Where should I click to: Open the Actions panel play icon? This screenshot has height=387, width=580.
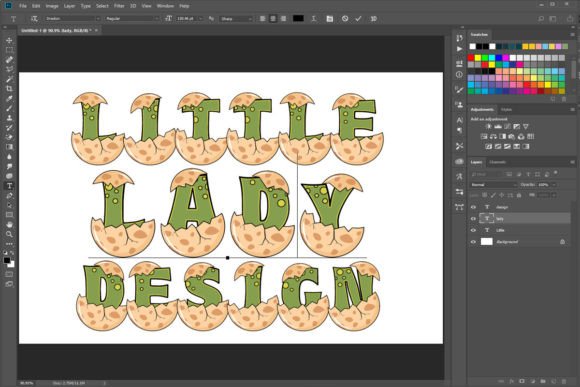(459, 48)
